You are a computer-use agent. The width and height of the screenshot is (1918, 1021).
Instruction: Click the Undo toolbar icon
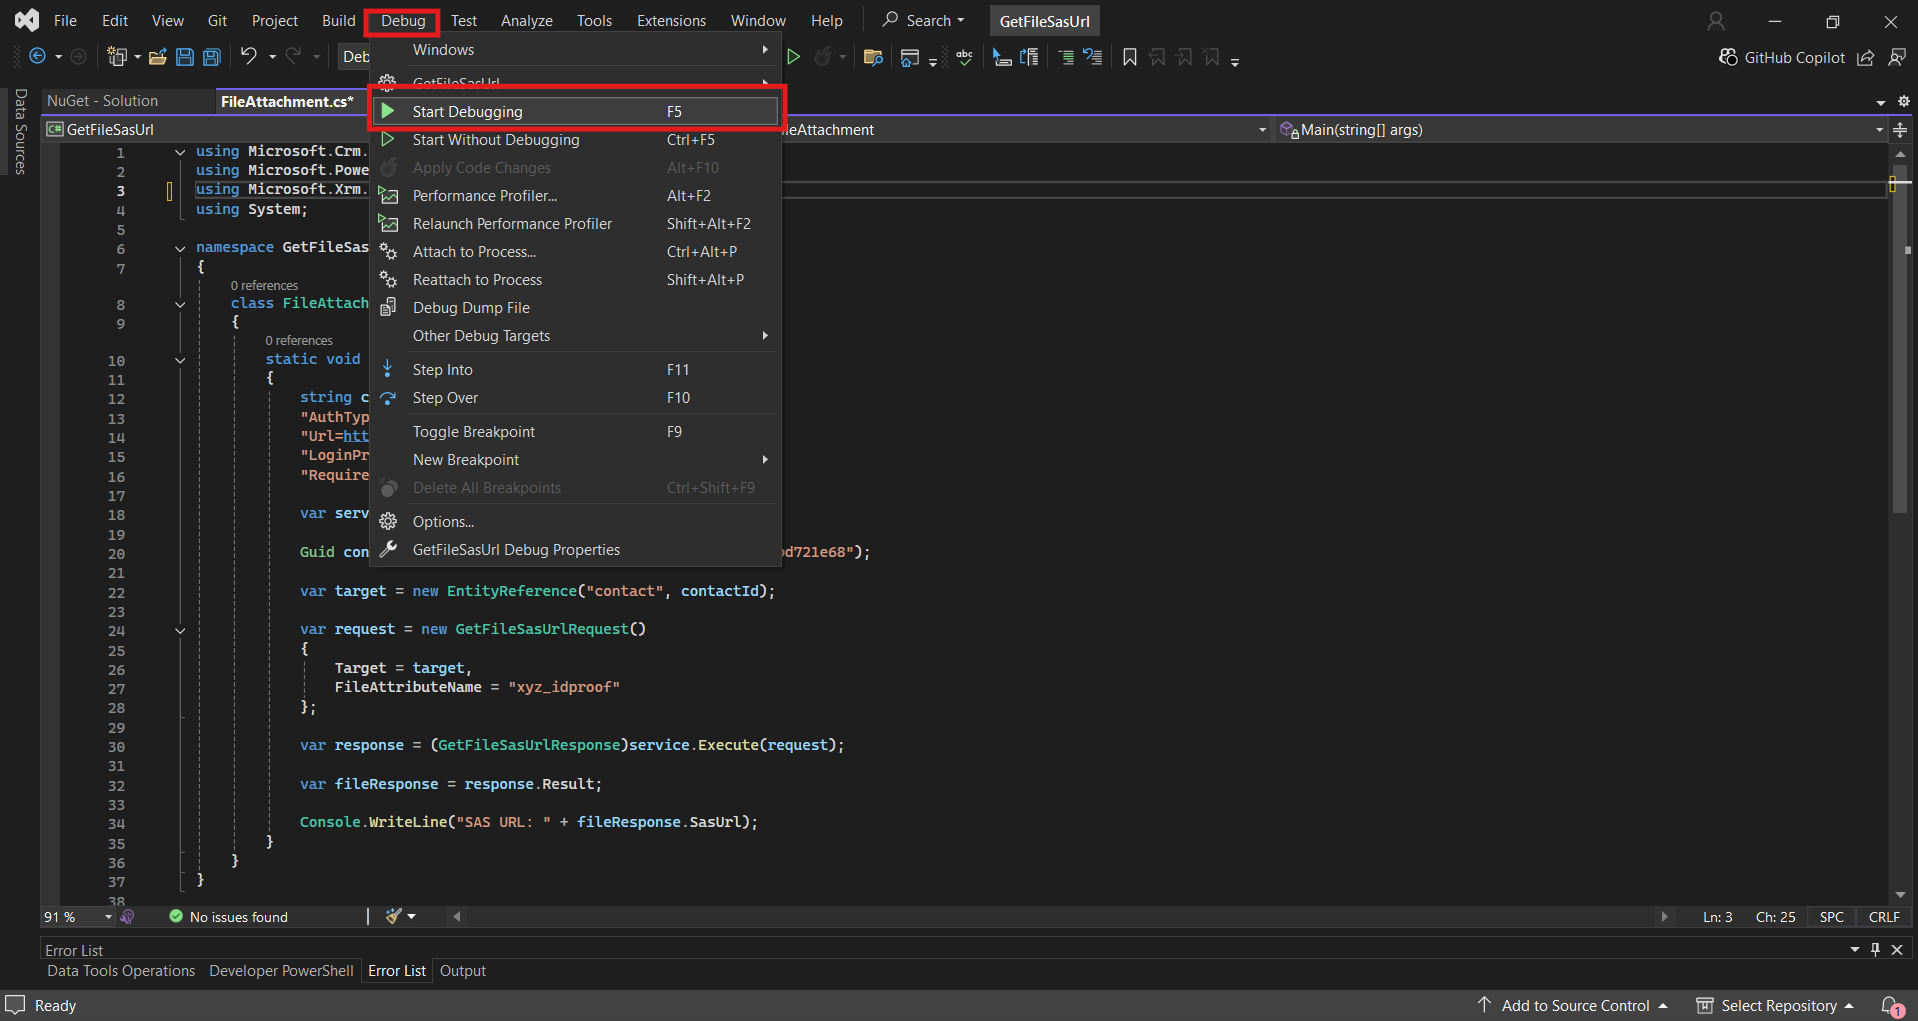click(249, 57)
